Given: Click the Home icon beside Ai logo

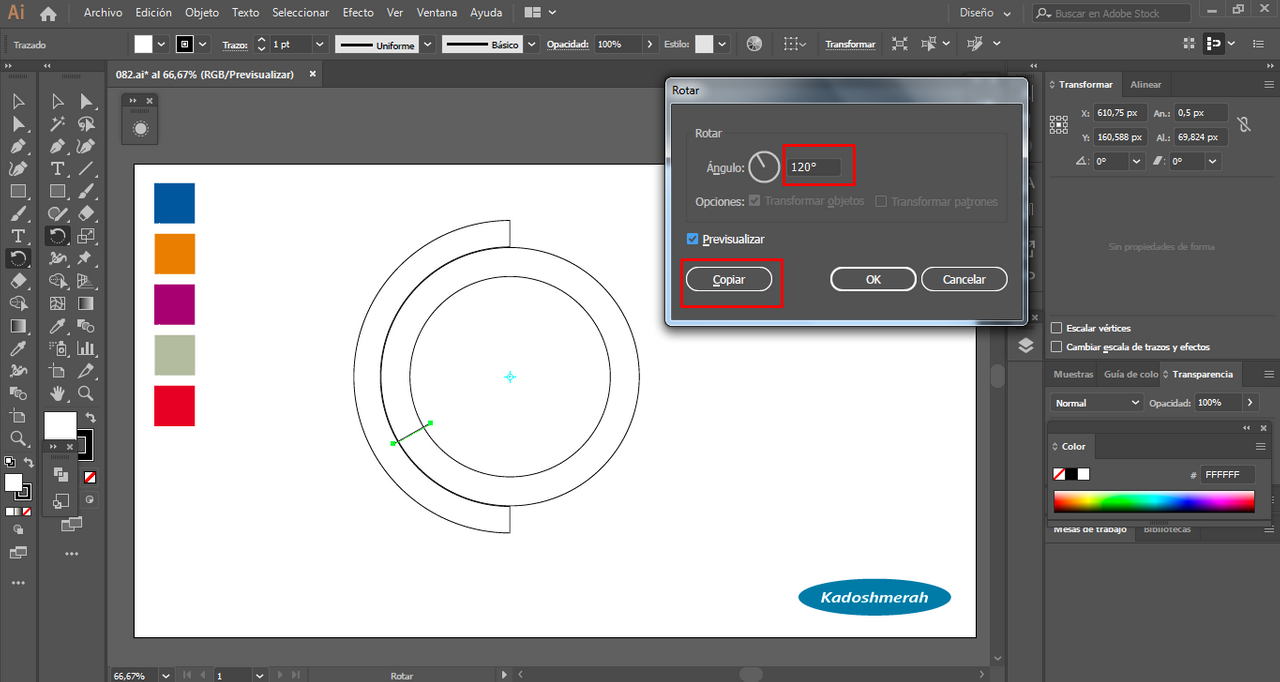Looking at the screenshot, I should 48,14.
